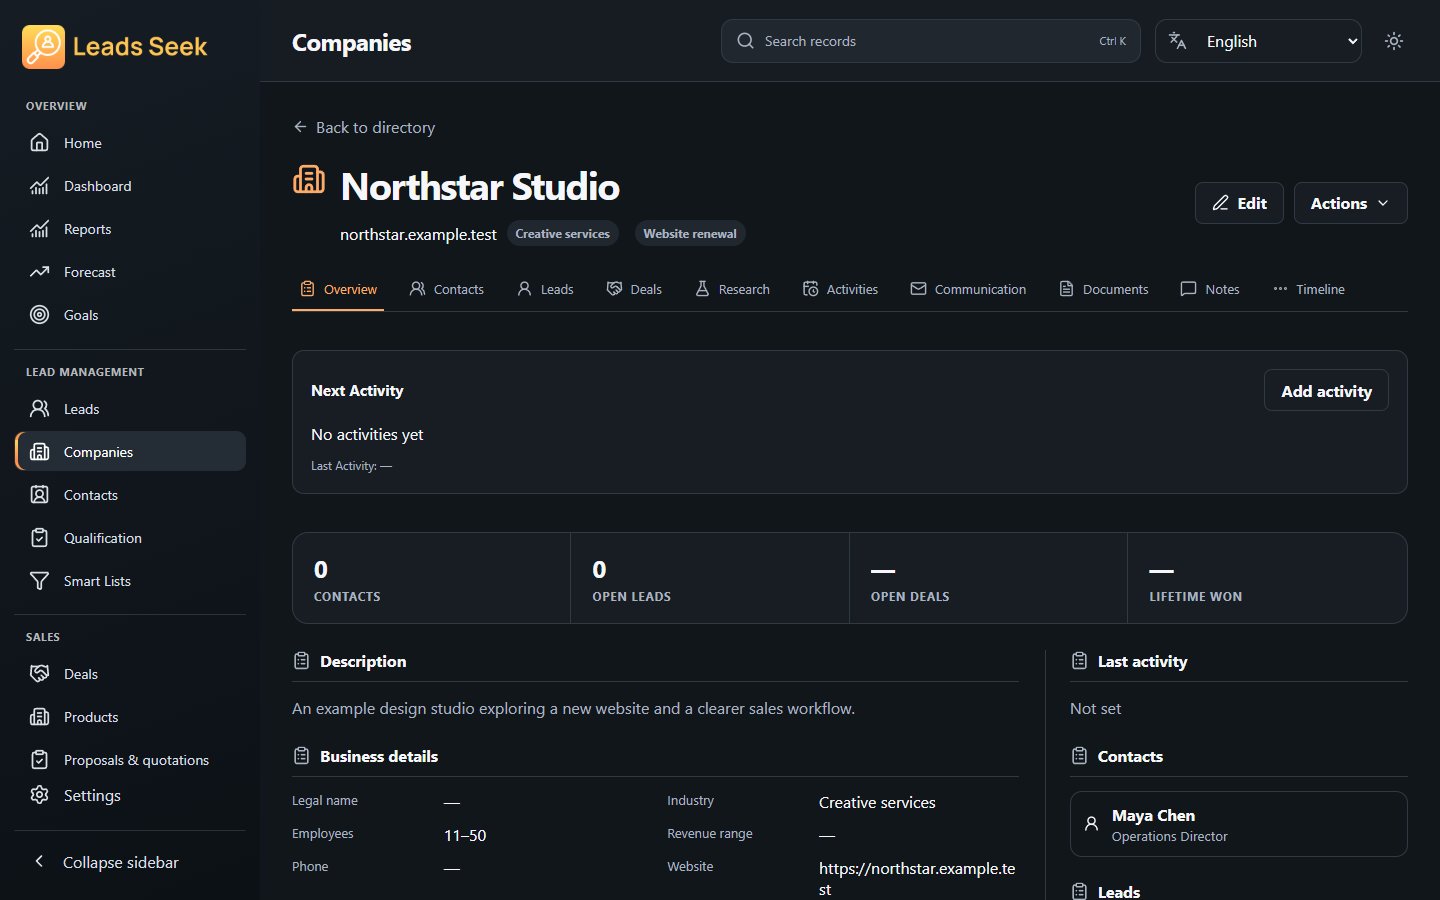Click the Edit button

1239,203
